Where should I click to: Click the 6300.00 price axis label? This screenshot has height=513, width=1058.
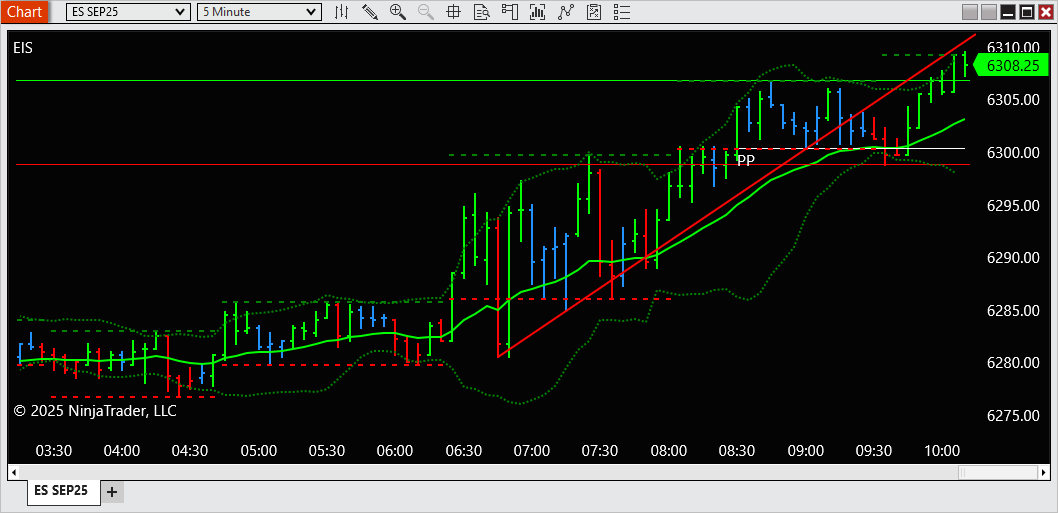pyautogui.click(x=1013, y=153)
